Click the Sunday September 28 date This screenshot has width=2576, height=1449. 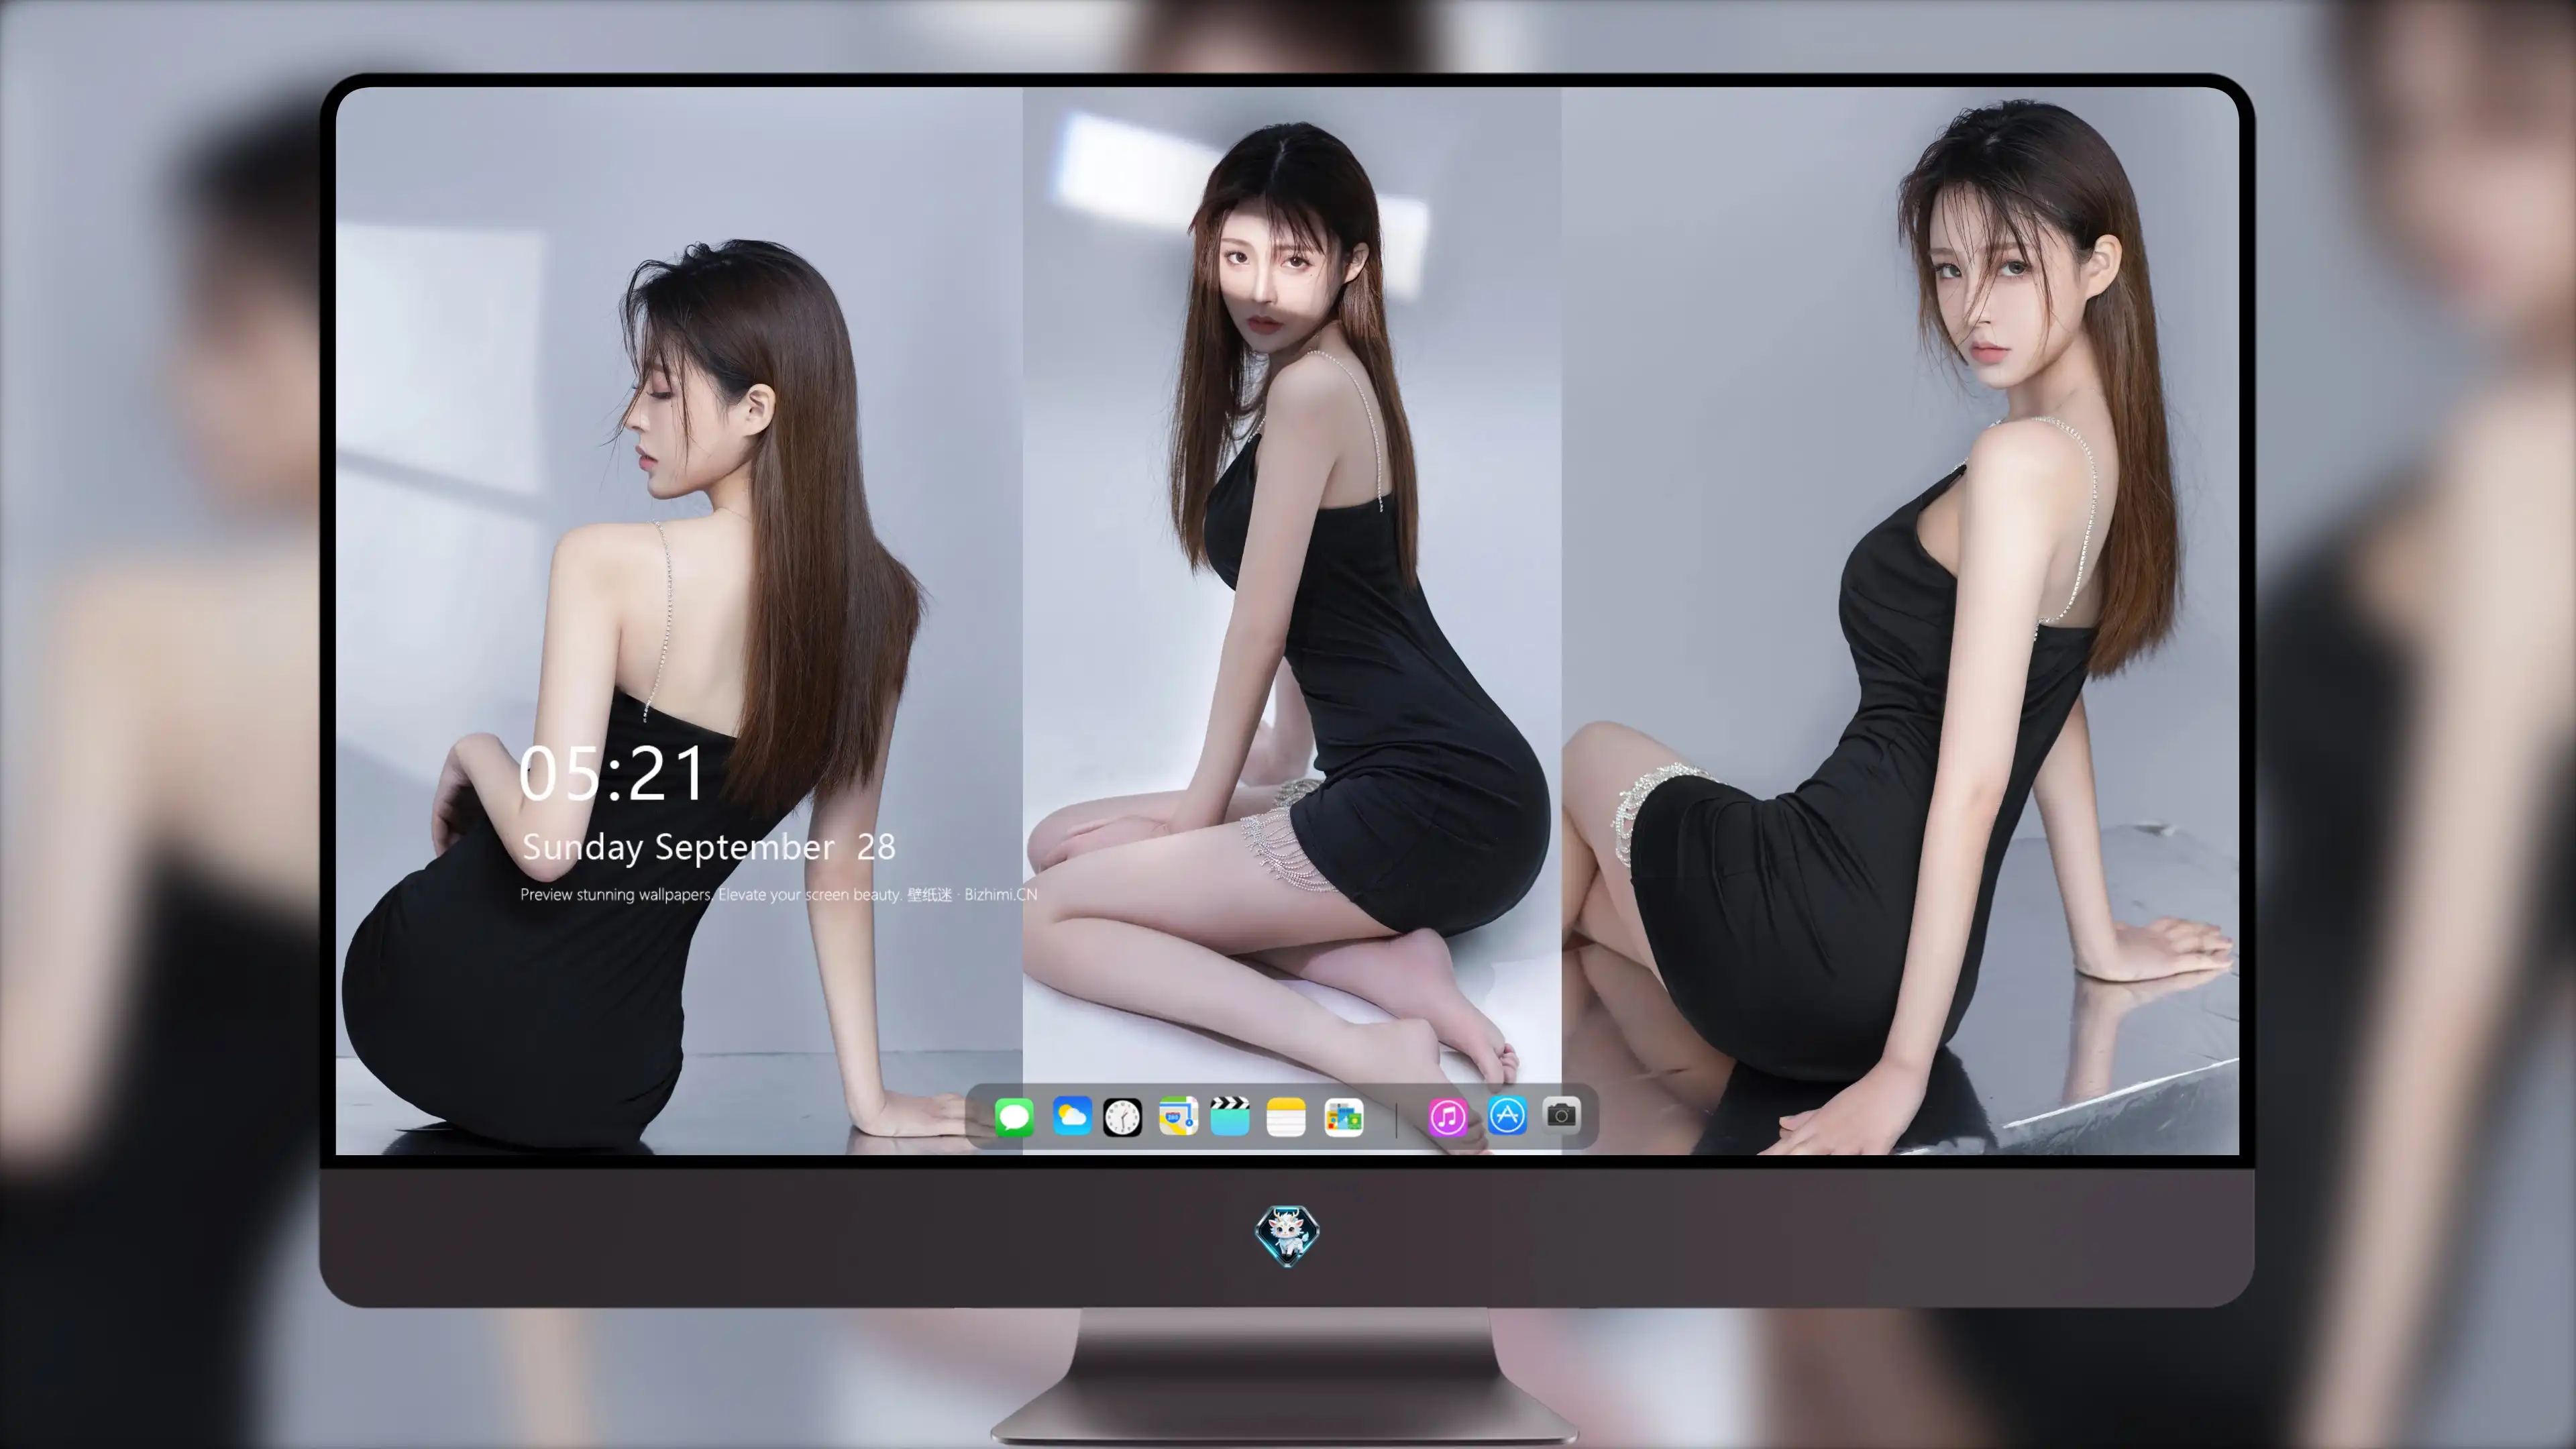709,847
